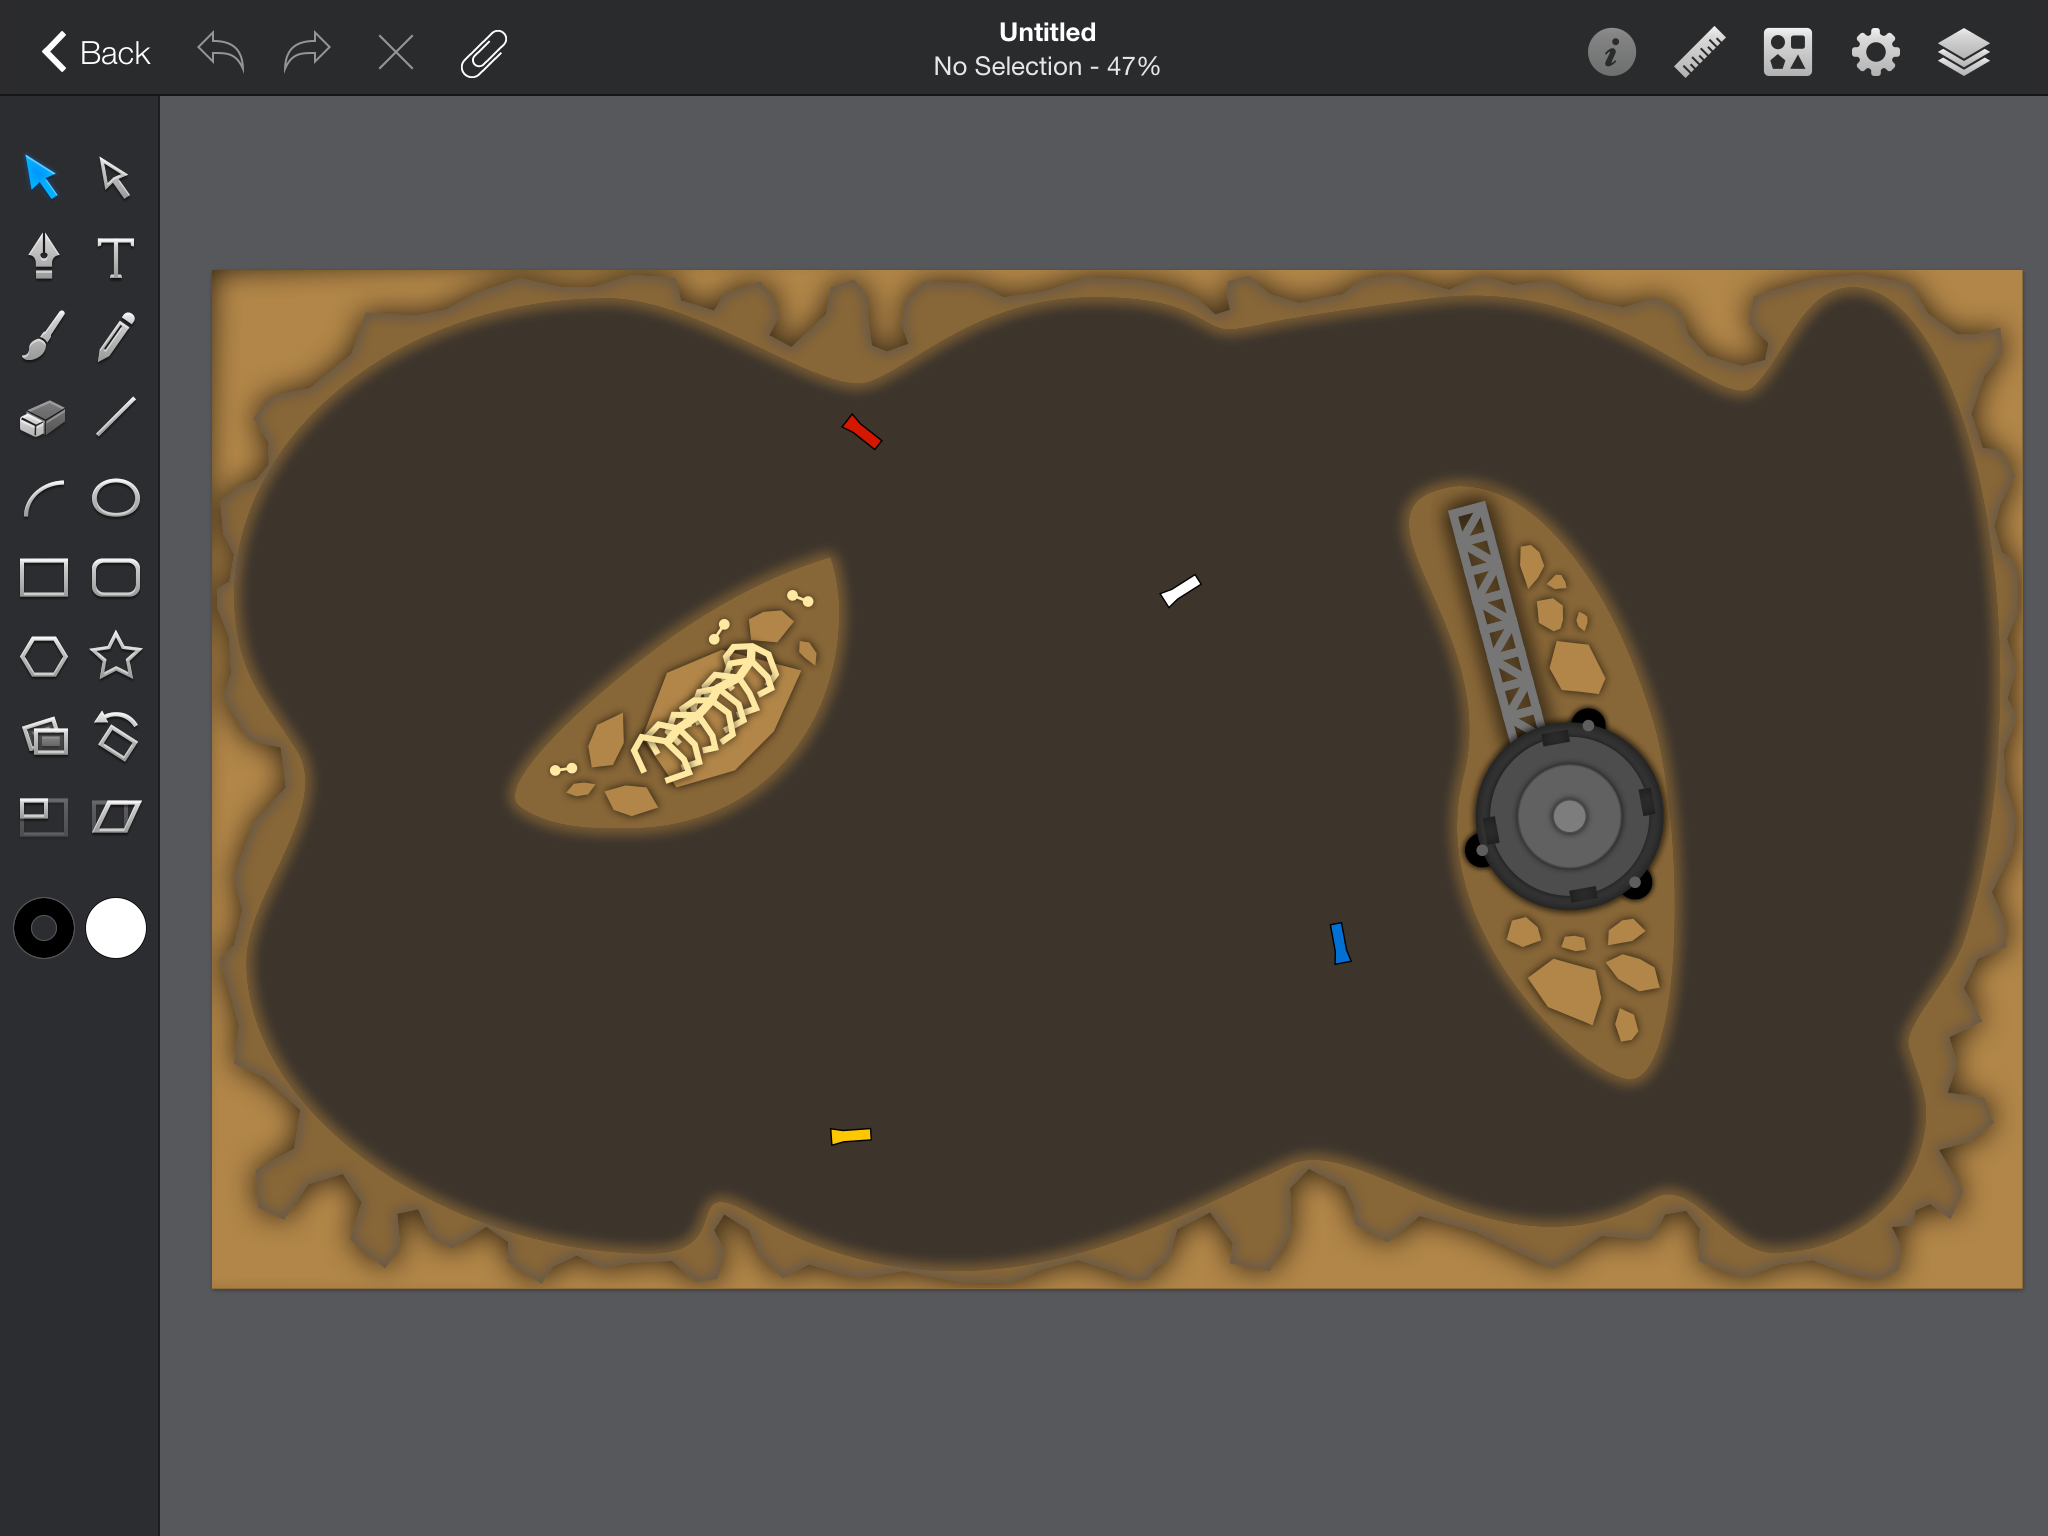The height and width of the screenshot is (1536, 2048).
Task: Go Back to the document gallery
Action: coord(96,52)
